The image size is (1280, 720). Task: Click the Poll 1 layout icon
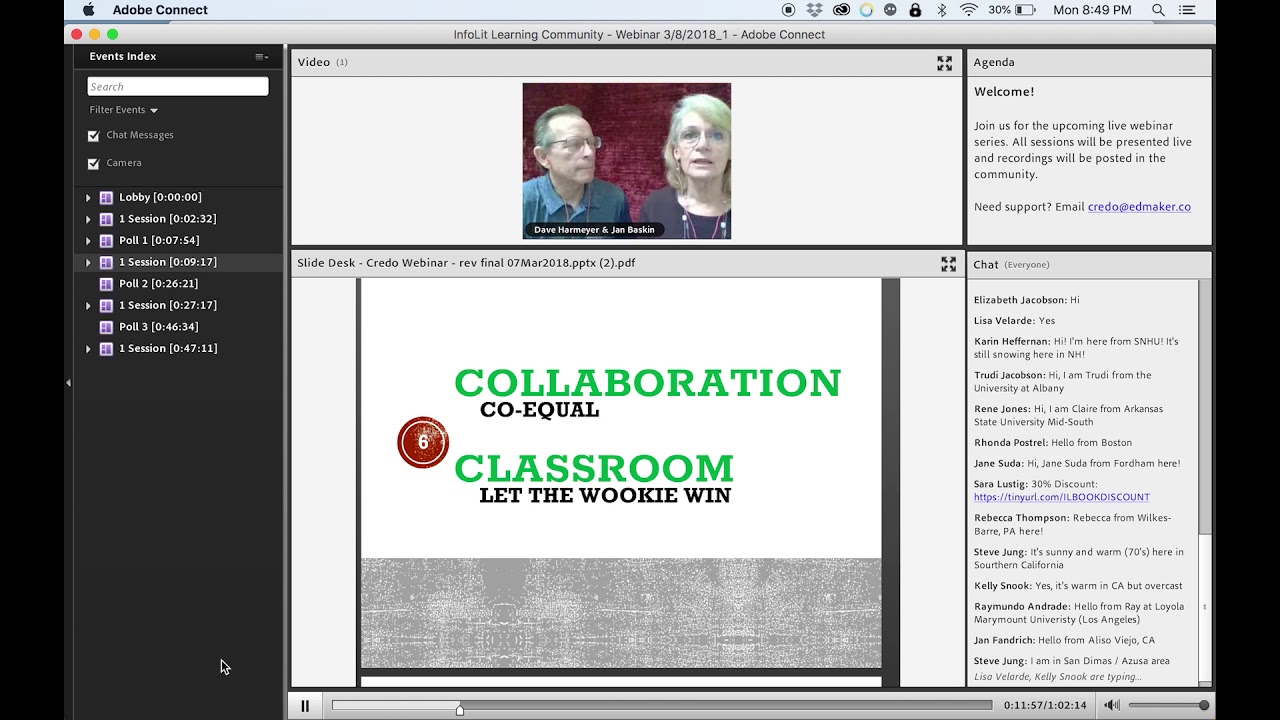click(x=106, y=241)
